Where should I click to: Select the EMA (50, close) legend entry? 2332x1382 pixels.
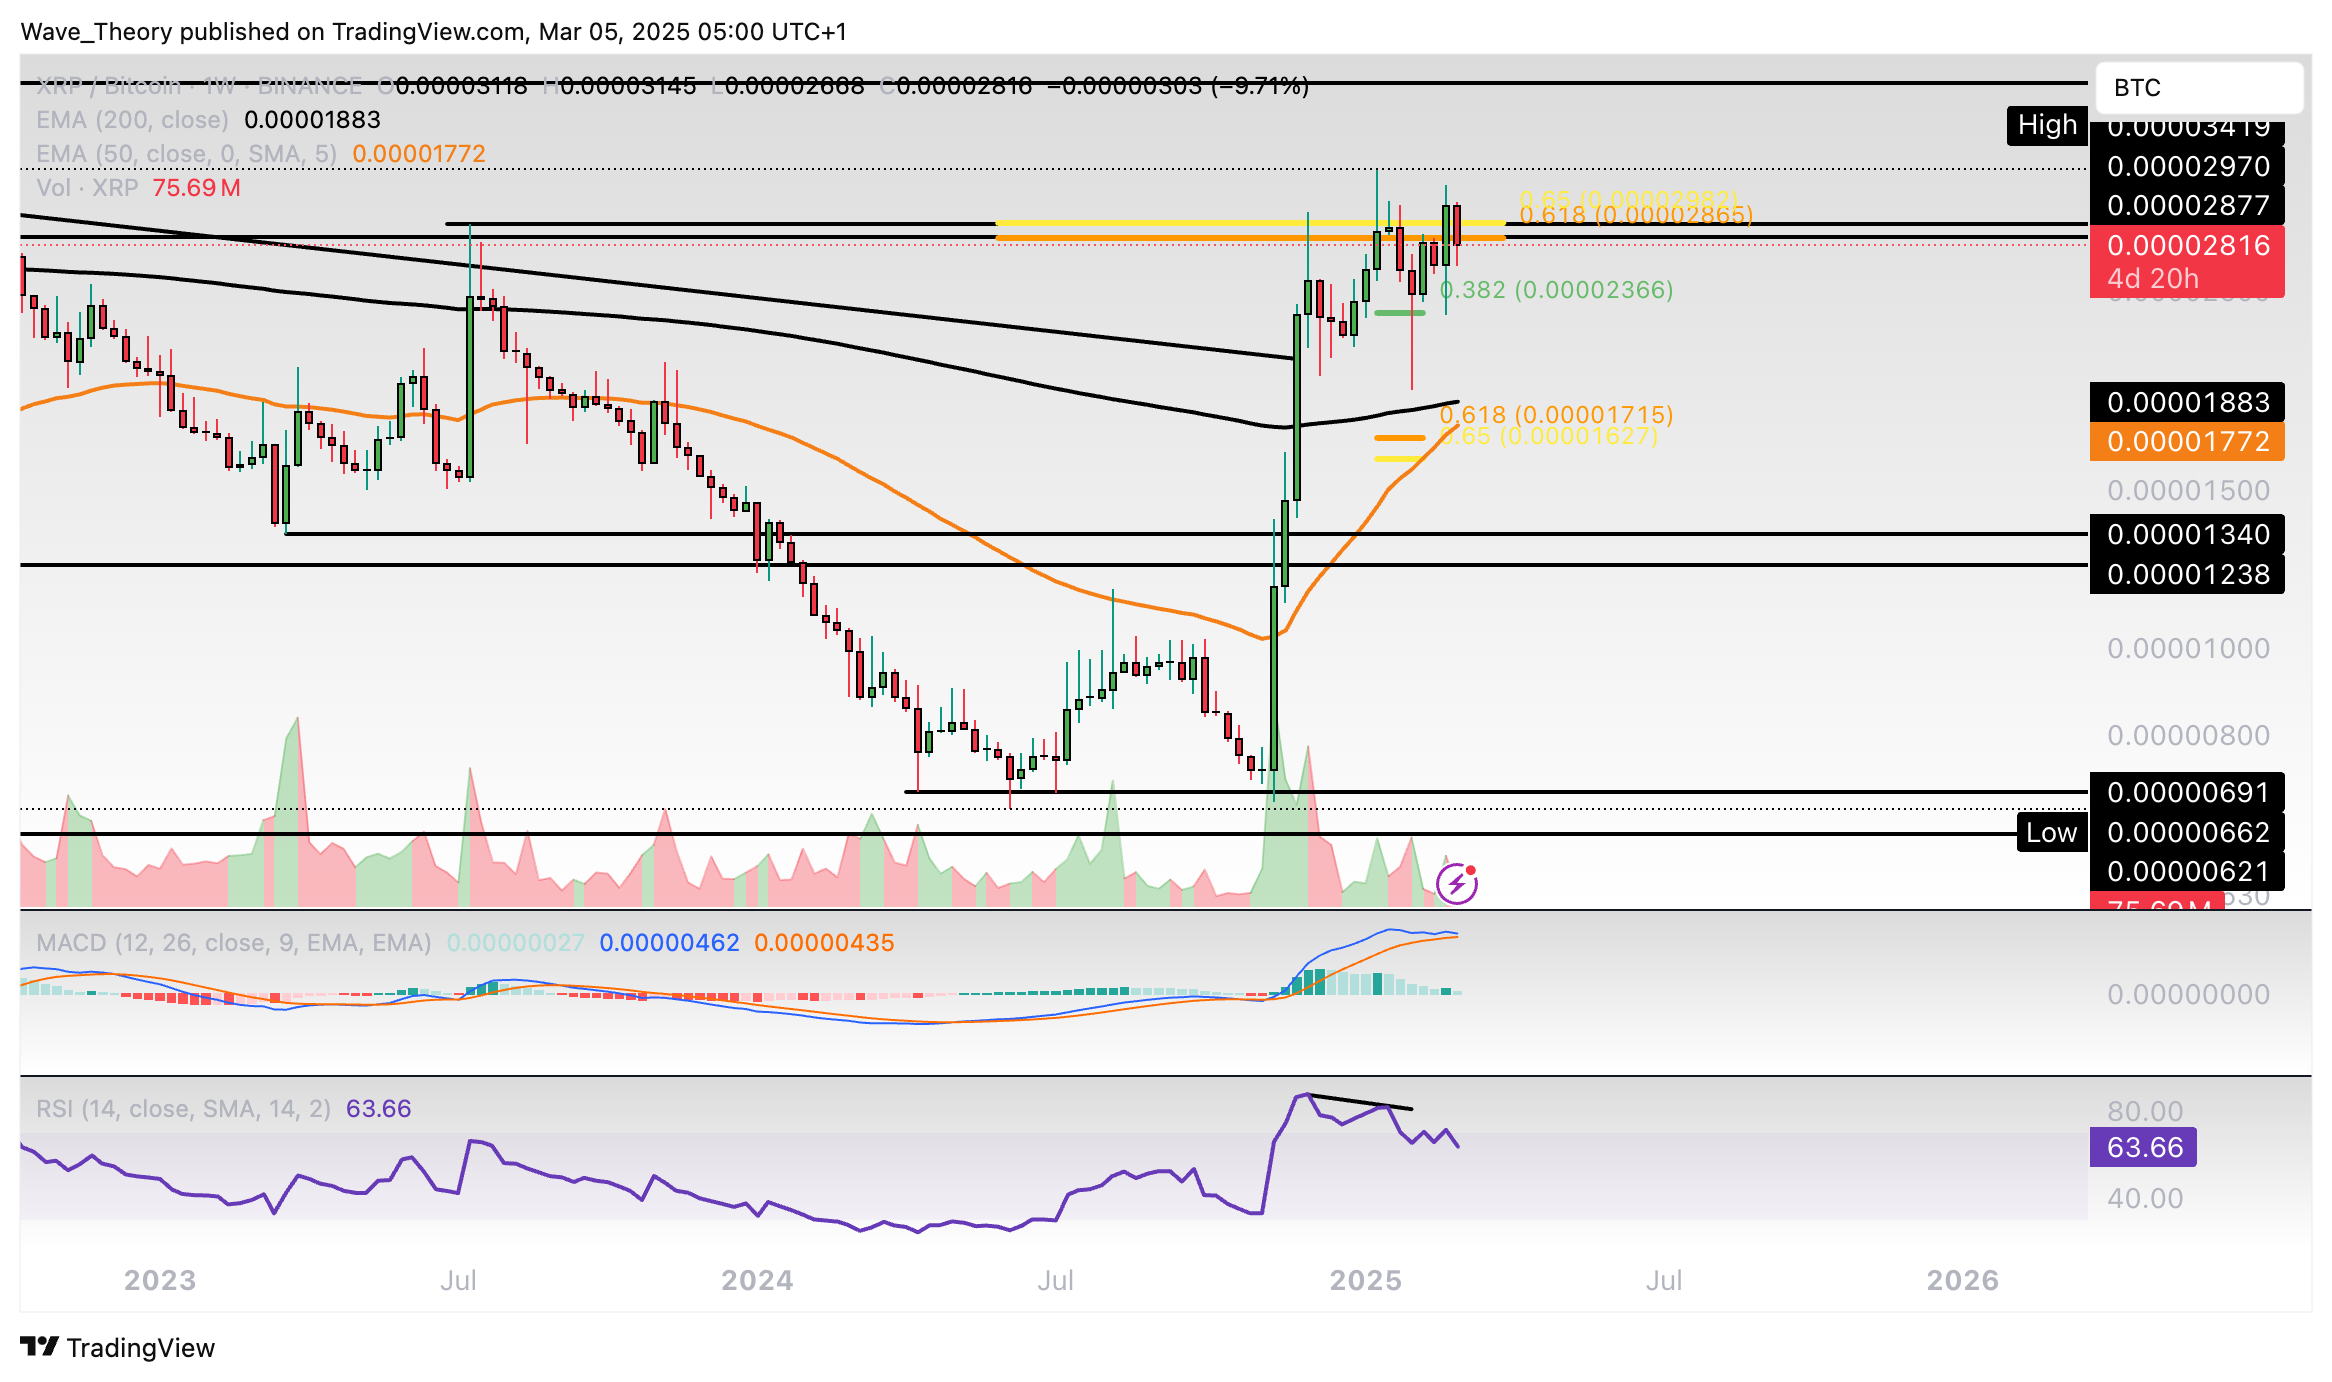[186, 154]
